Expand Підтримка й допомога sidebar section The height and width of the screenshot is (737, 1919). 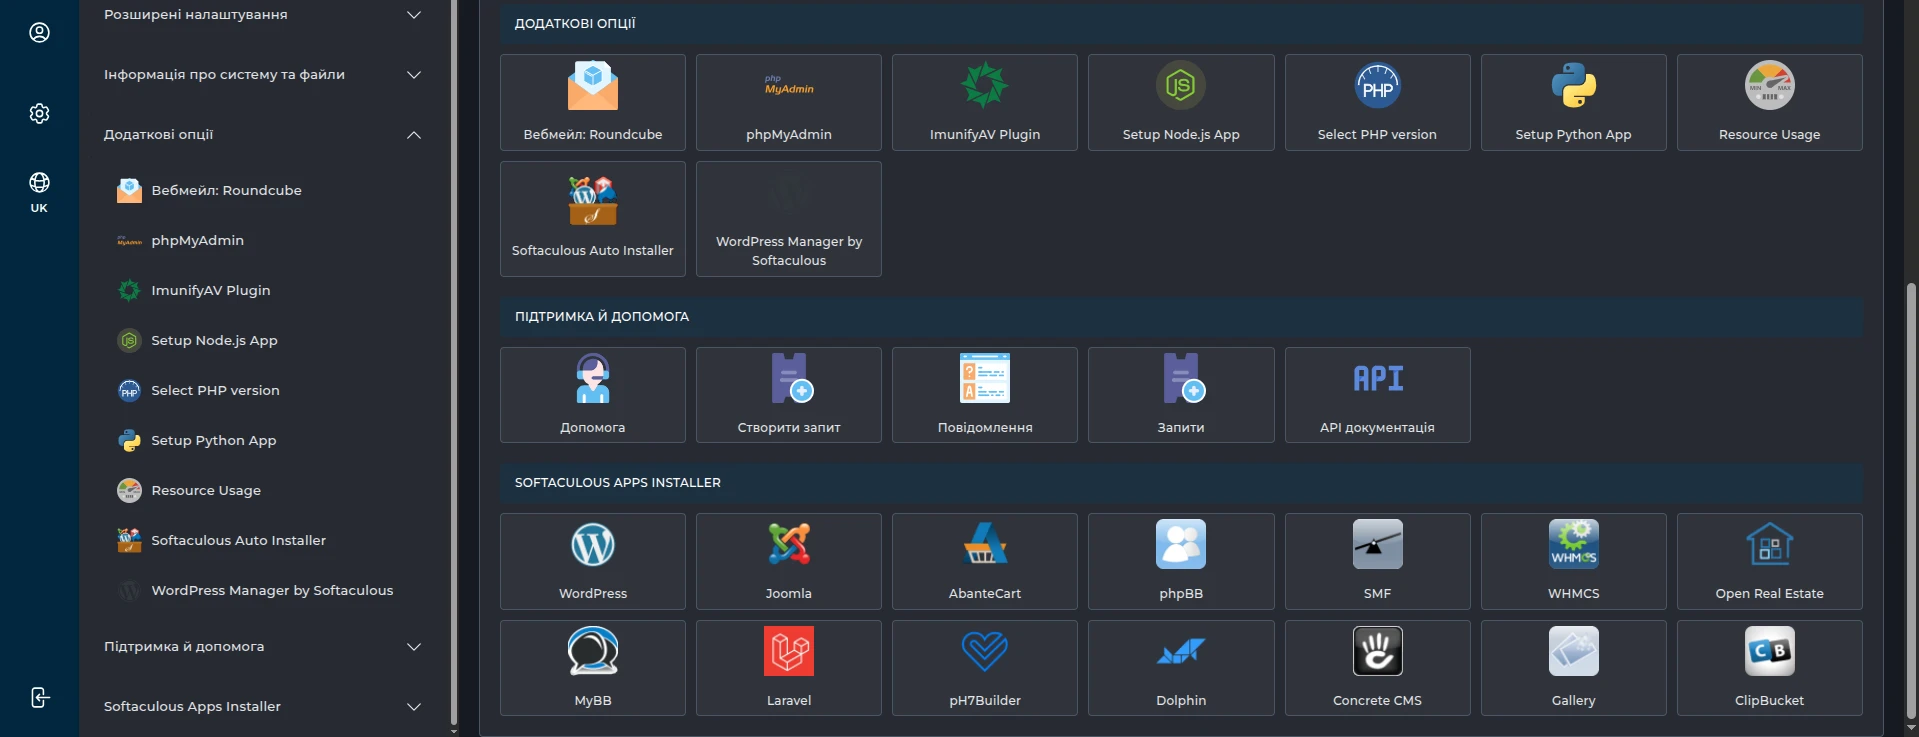[263, 647]
